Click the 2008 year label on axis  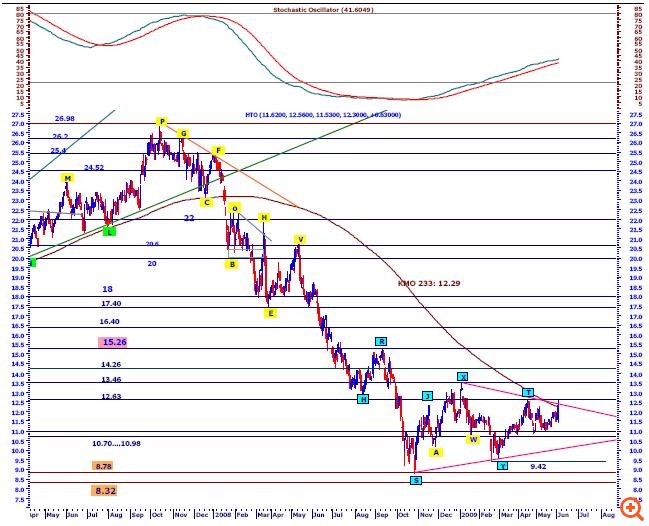click(x=224, y=515)
